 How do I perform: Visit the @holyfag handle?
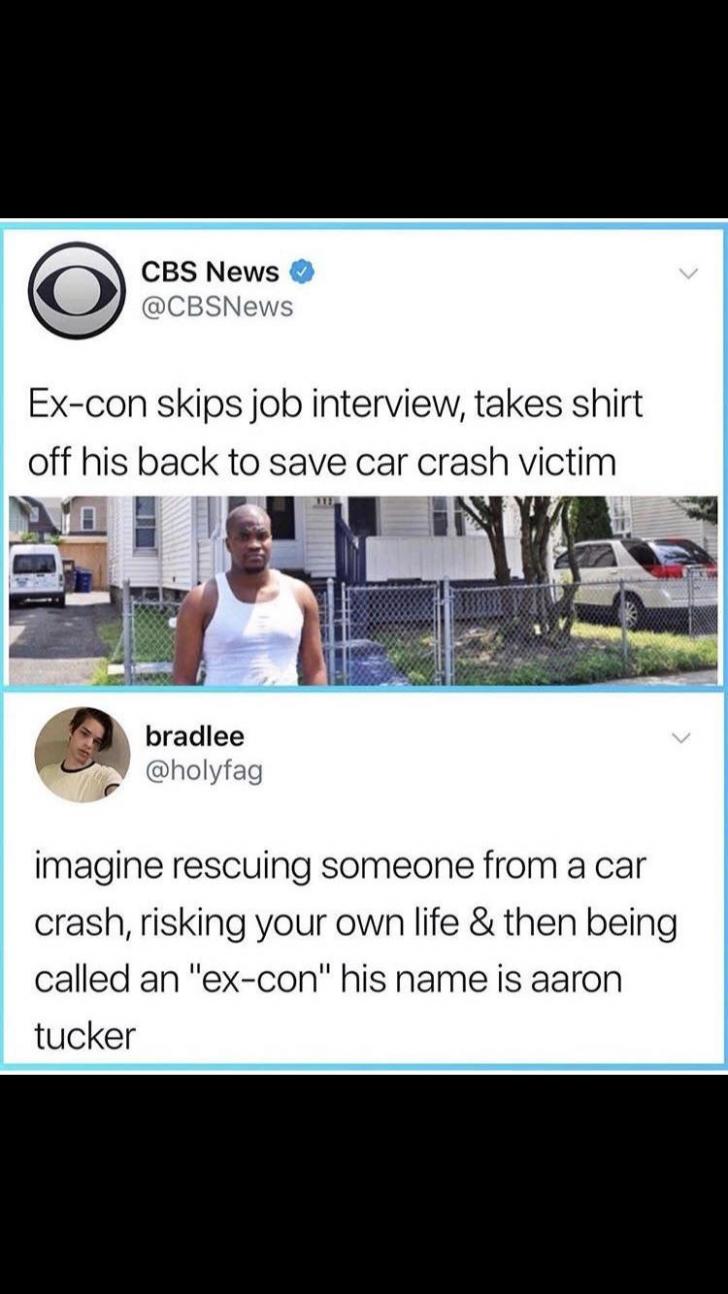click(x=204, y=771)
